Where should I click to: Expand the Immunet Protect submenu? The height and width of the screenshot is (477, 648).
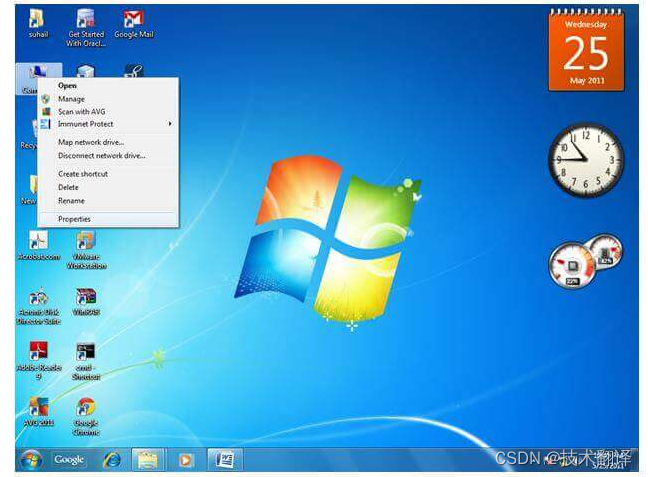(108, 124)
